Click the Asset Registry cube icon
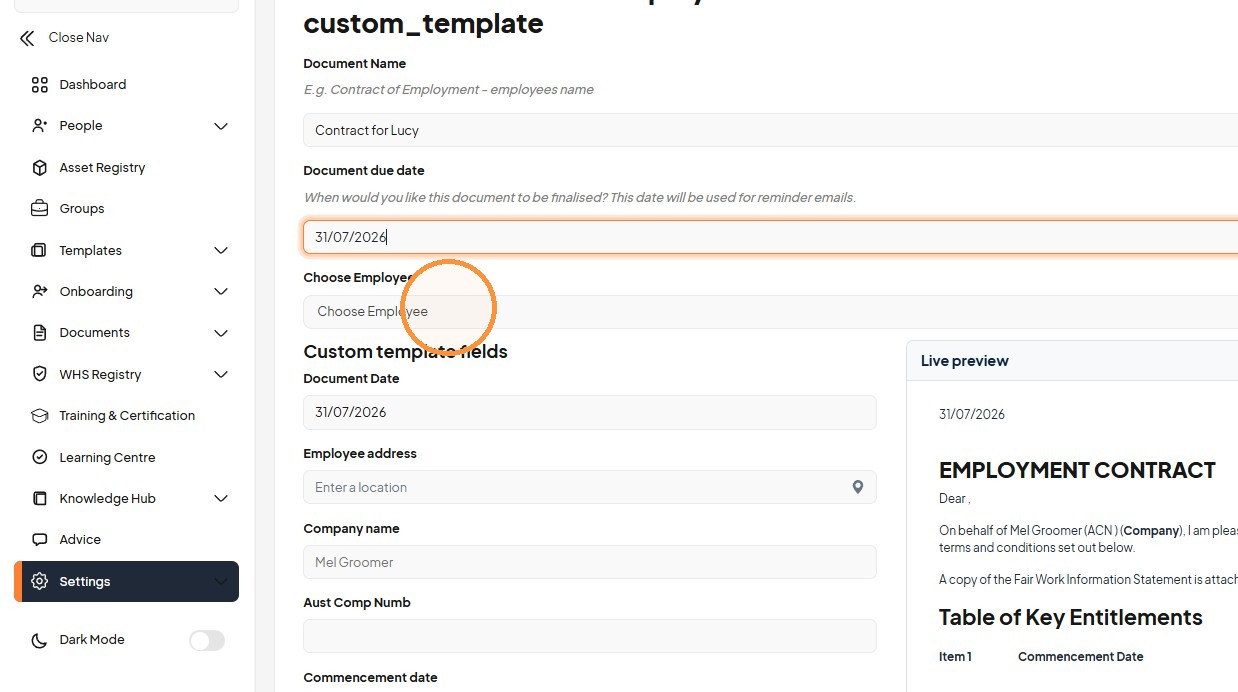This screenshot has width=1238, height=692. [x=40, y=168]
